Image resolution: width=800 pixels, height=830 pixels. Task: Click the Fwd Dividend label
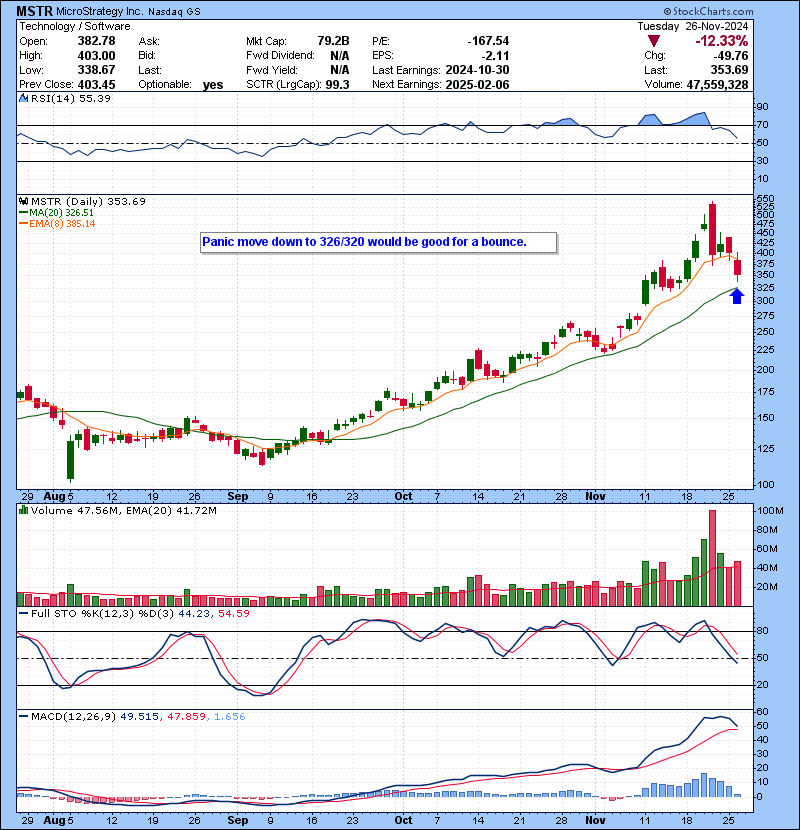point(280,55)
